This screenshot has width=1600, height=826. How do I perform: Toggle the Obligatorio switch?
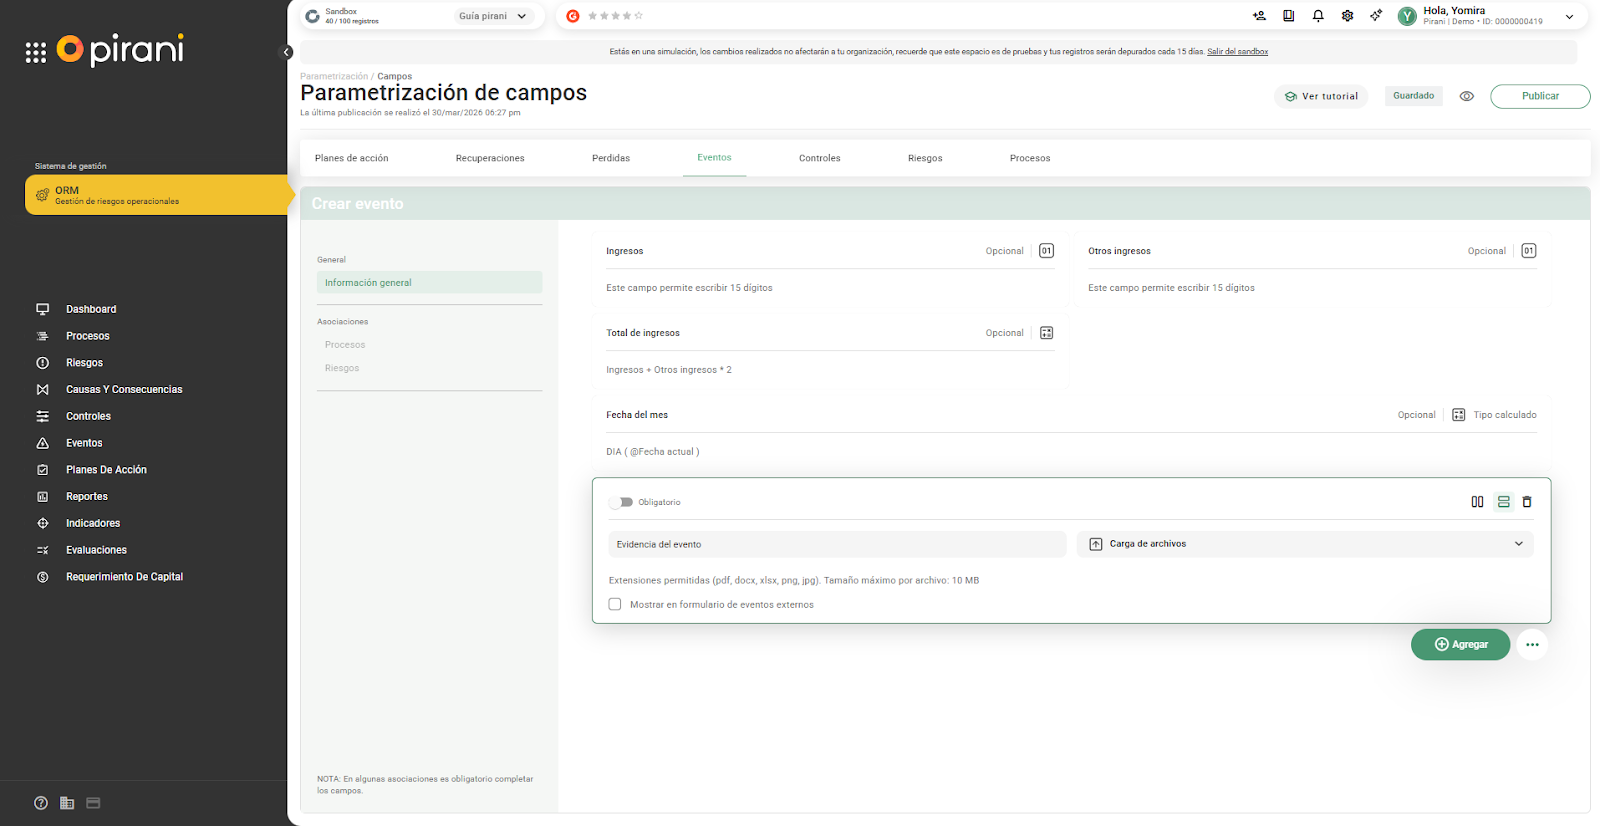621,502
